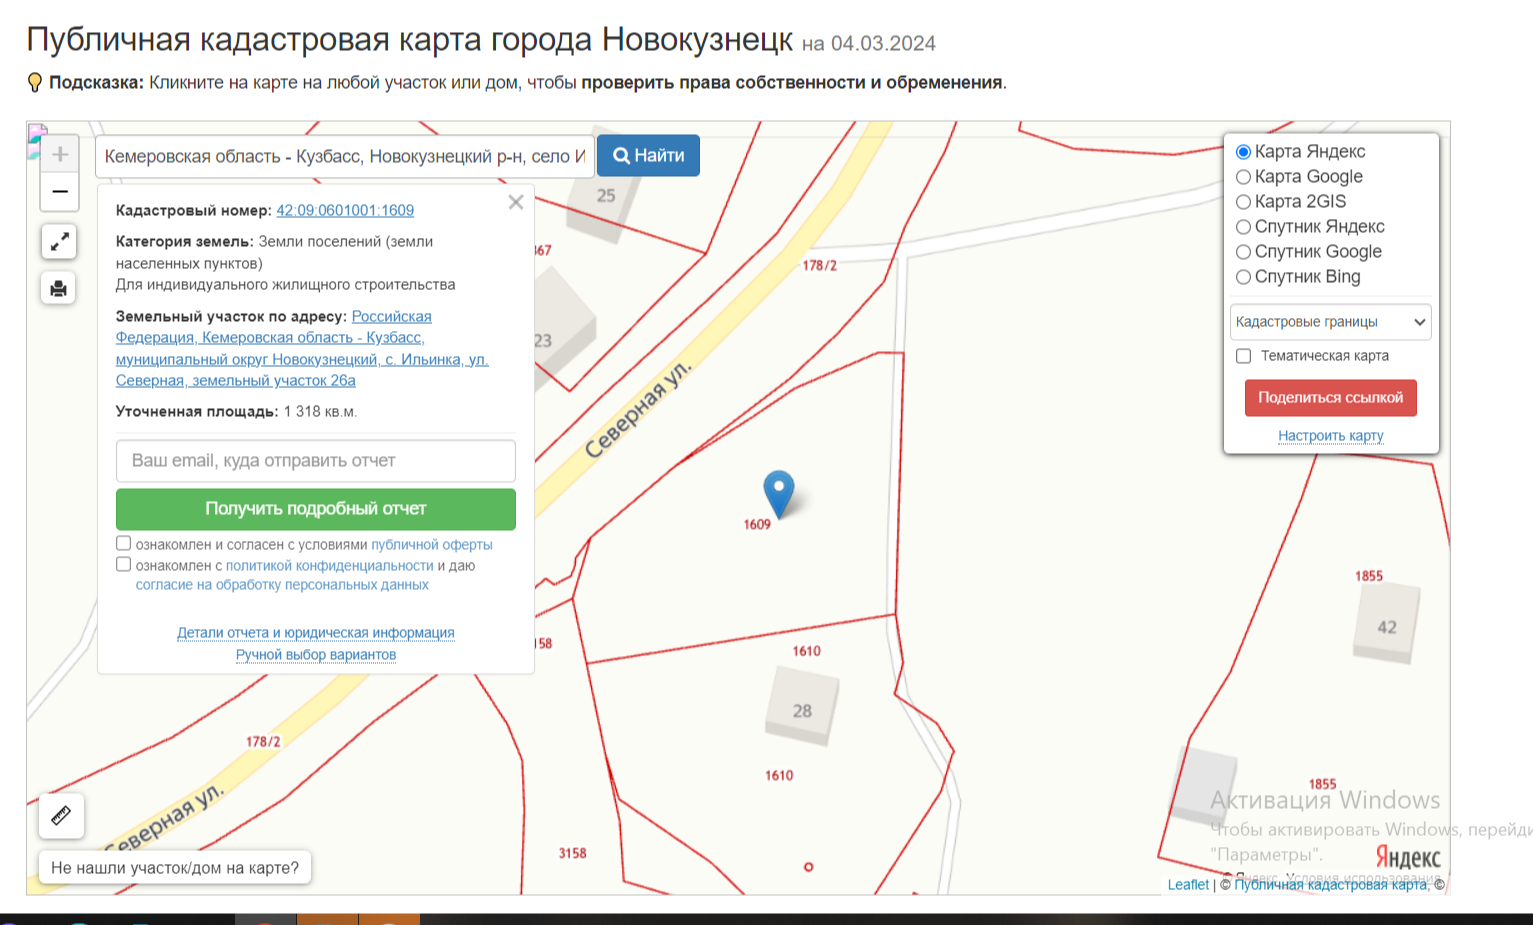Click building 25 on the map
Screen dimensions: 1533x925
pos(606,196)
